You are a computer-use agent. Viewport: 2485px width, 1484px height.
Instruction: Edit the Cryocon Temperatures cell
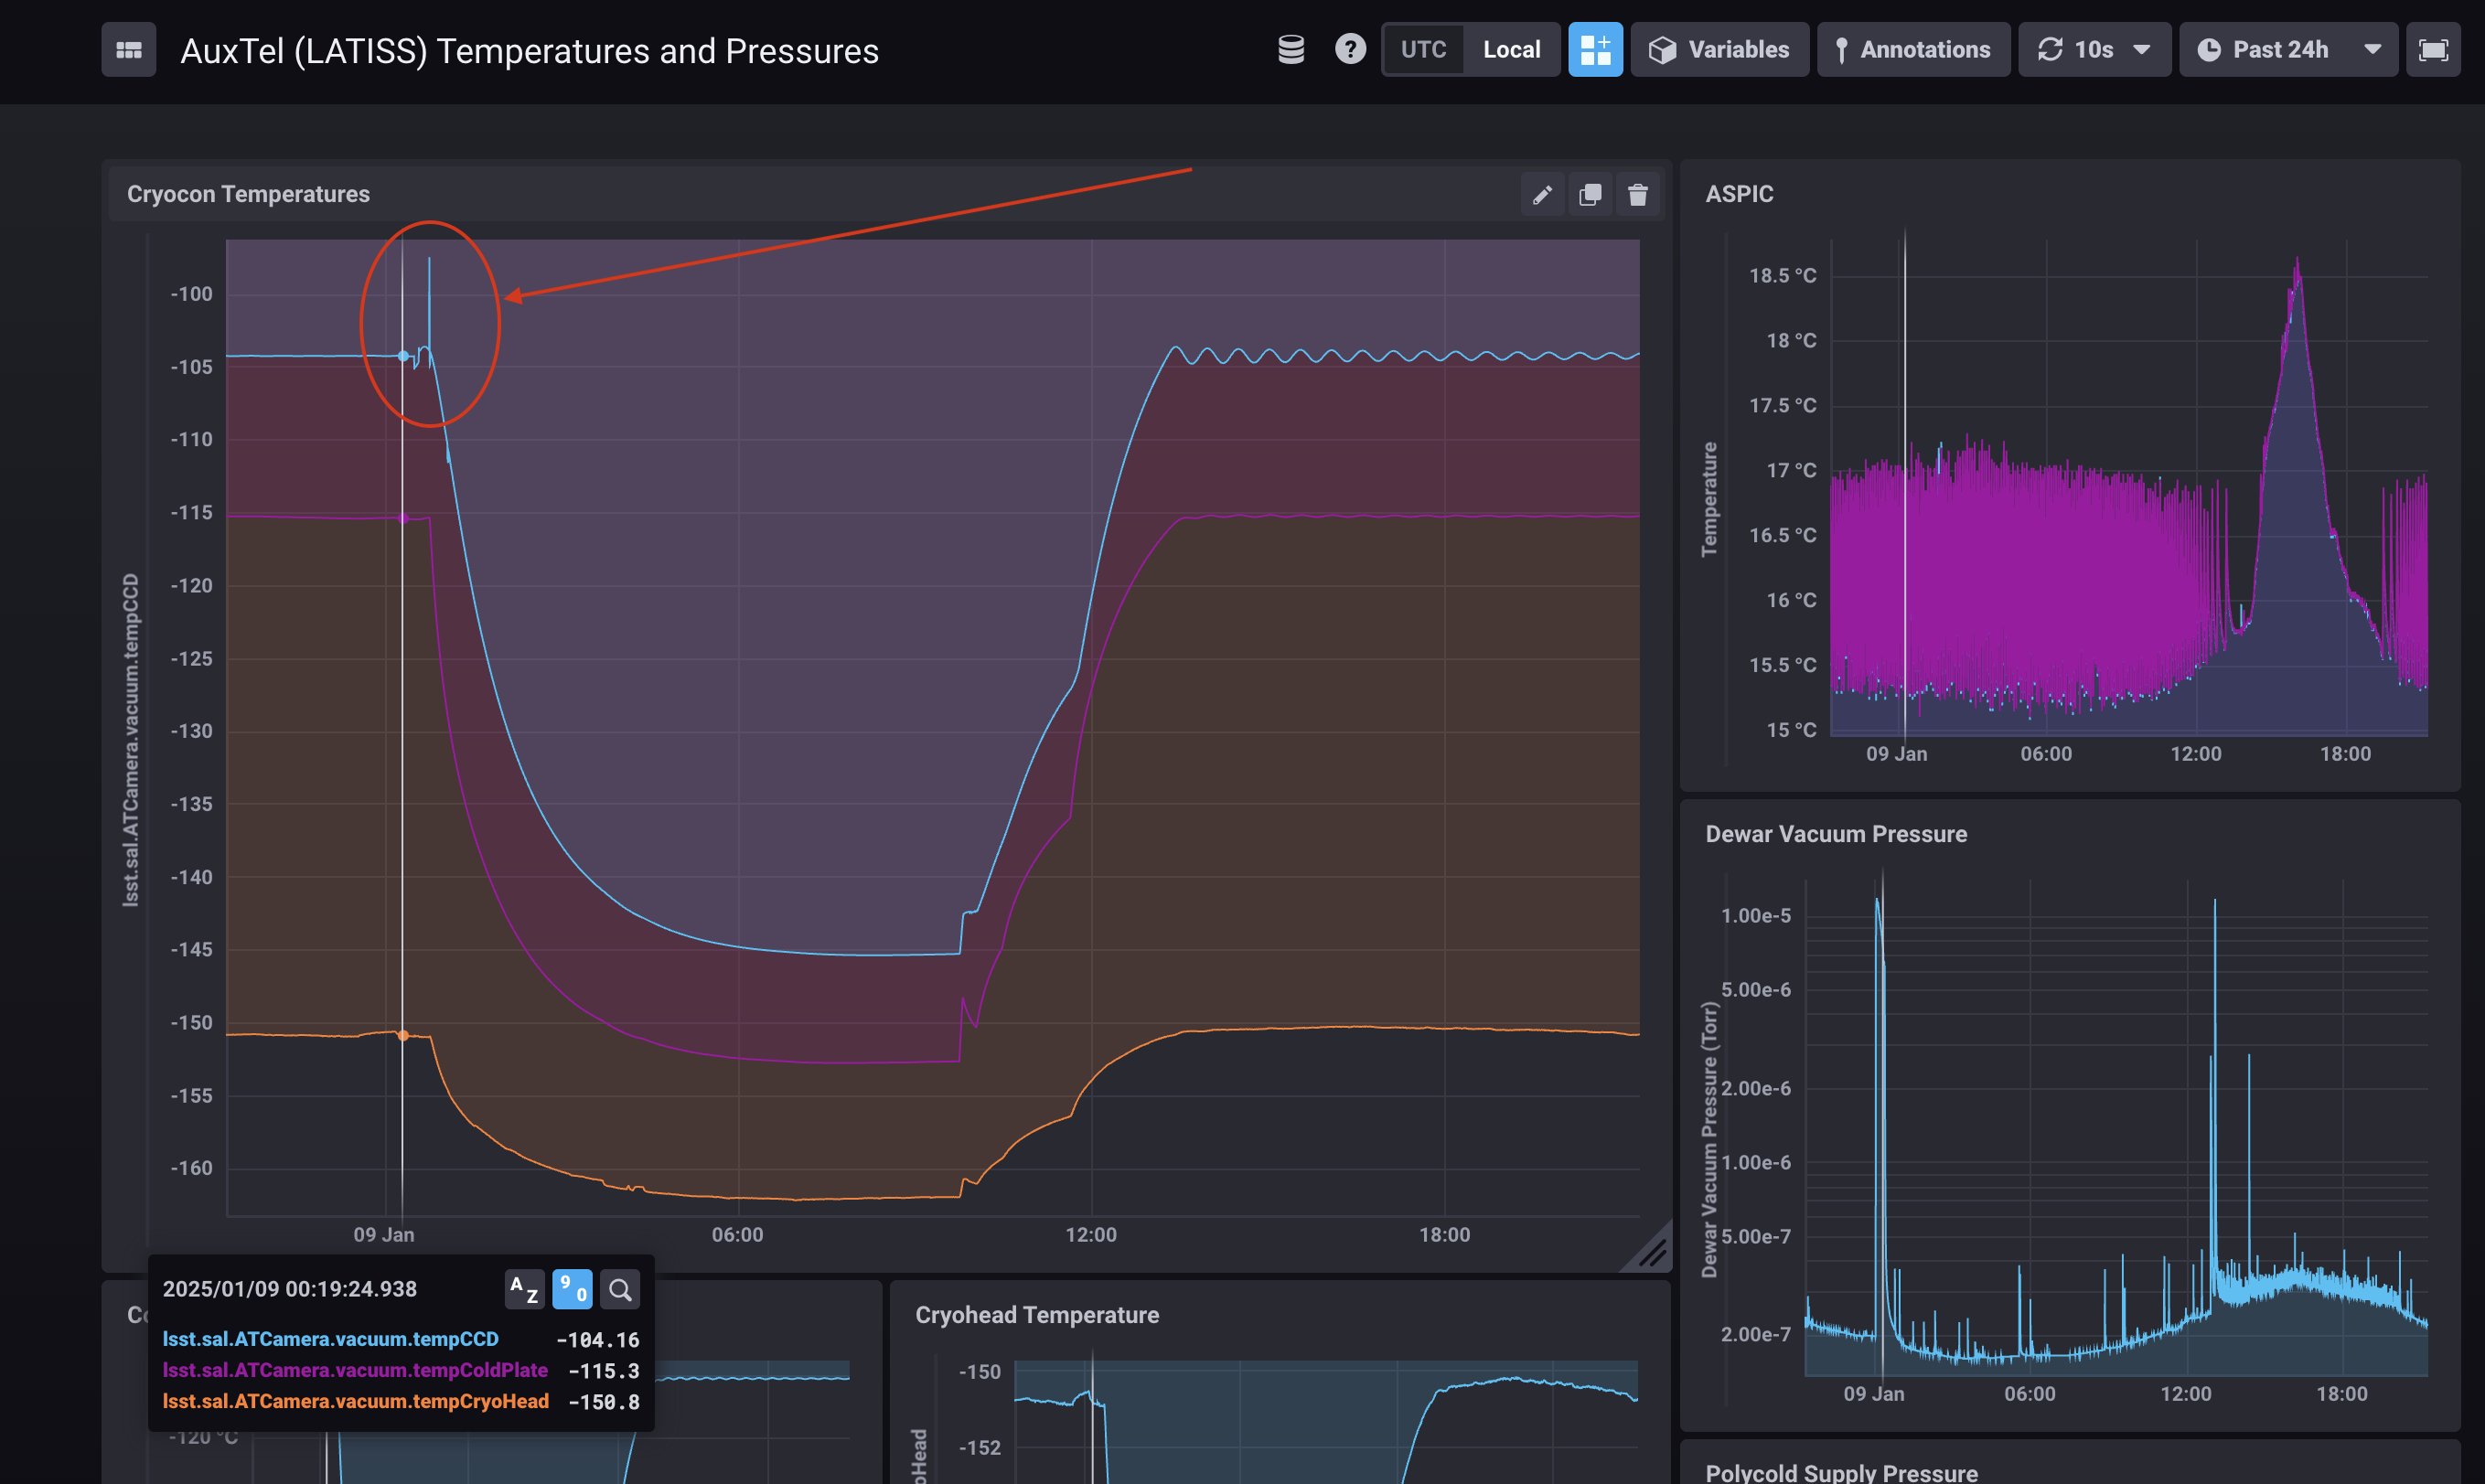pyautogui.click(x=1541, y=194)
